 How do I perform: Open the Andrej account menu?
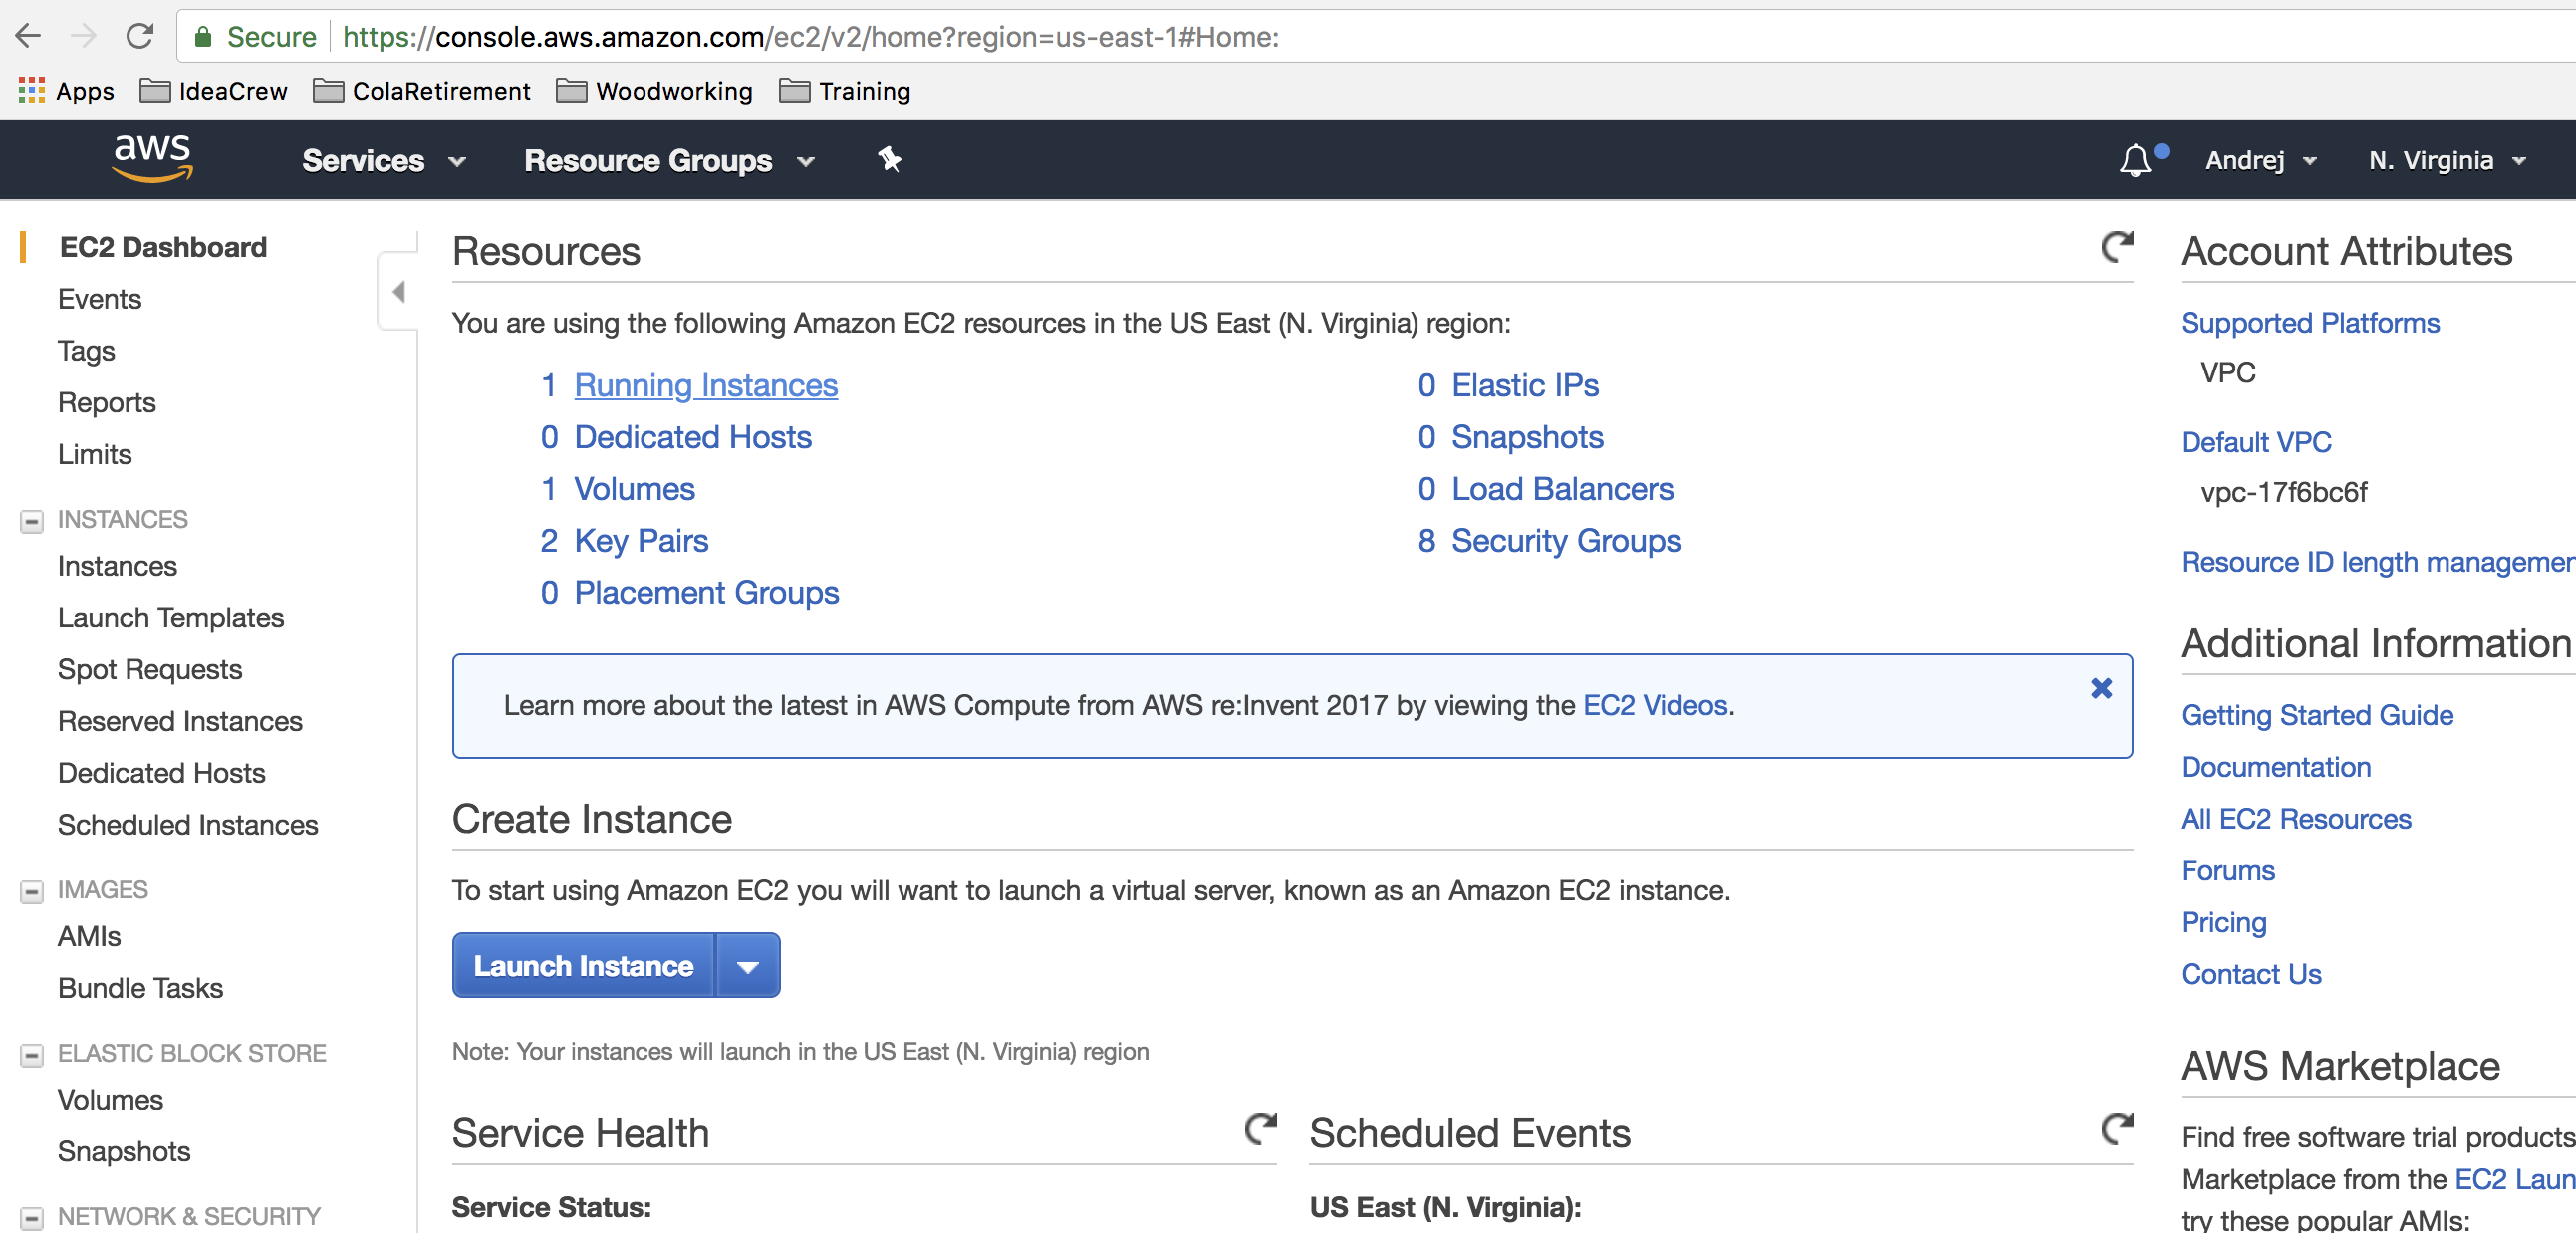coord(2259,160)
